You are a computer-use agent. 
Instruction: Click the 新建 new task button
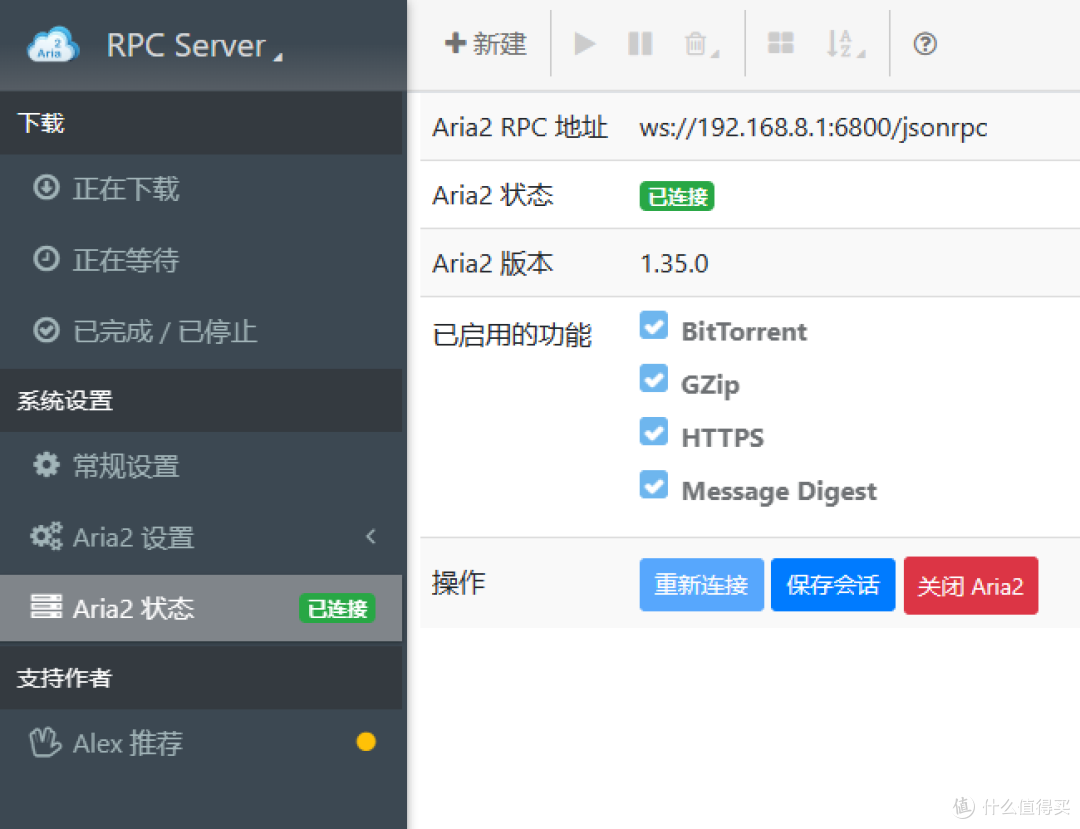coord(486,44)
